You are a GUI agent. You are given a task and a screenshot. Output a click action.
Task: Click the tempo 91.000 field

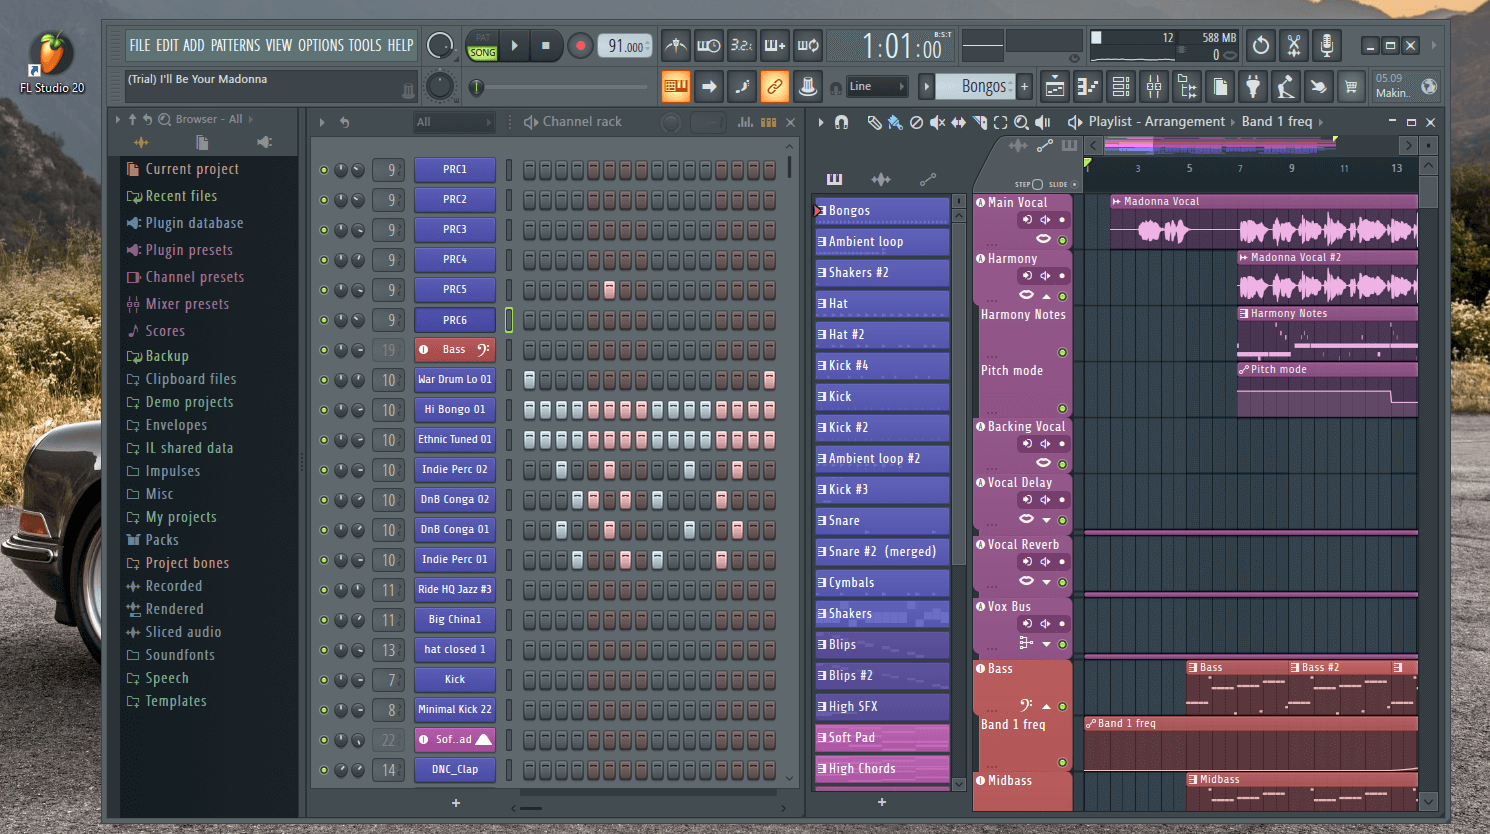pyautogui.click(x=626, y=46)
